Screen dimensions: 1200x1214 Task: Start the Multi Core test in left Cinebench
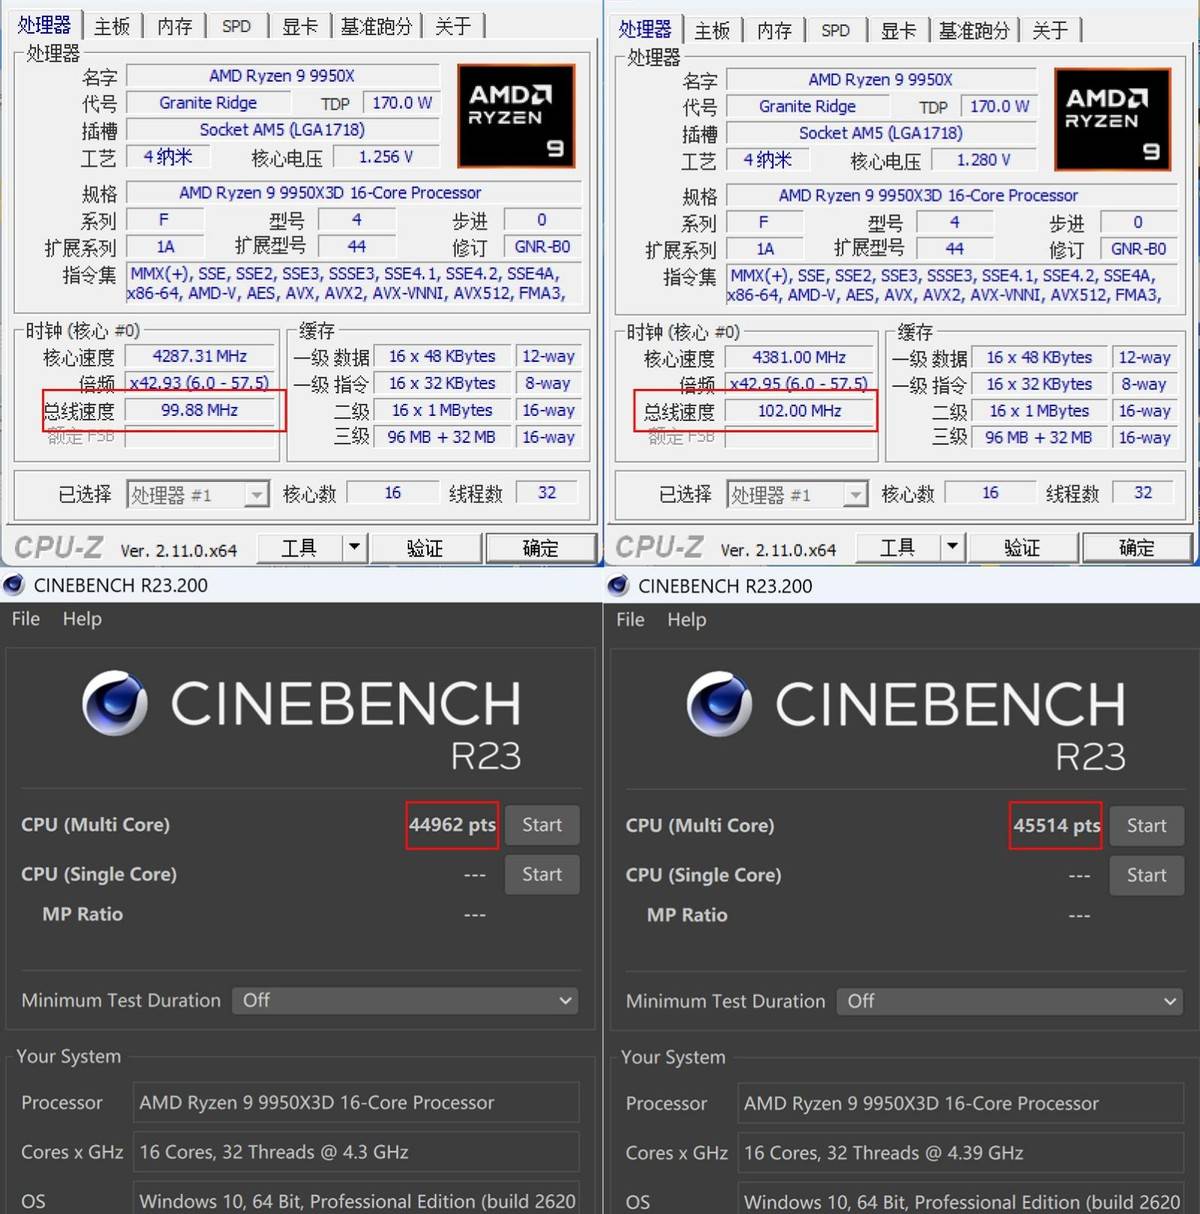pos(542,825)
